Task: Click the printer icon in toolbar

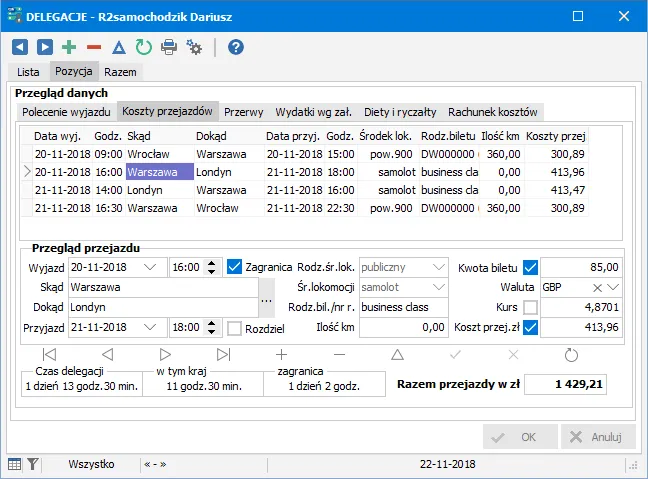Action: 169,47
